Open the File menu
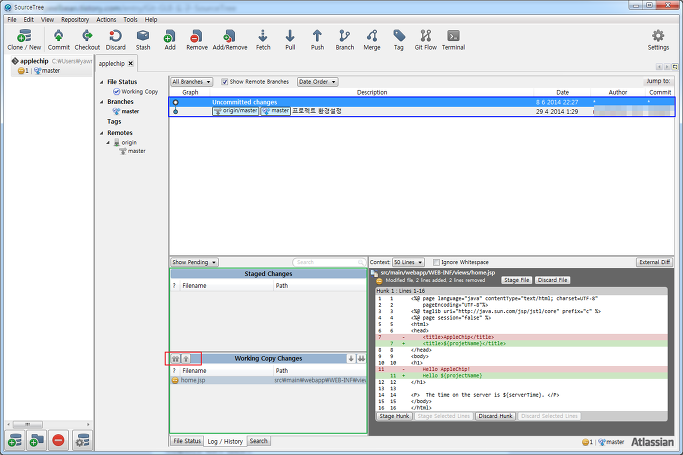 (x=12, y=20)
